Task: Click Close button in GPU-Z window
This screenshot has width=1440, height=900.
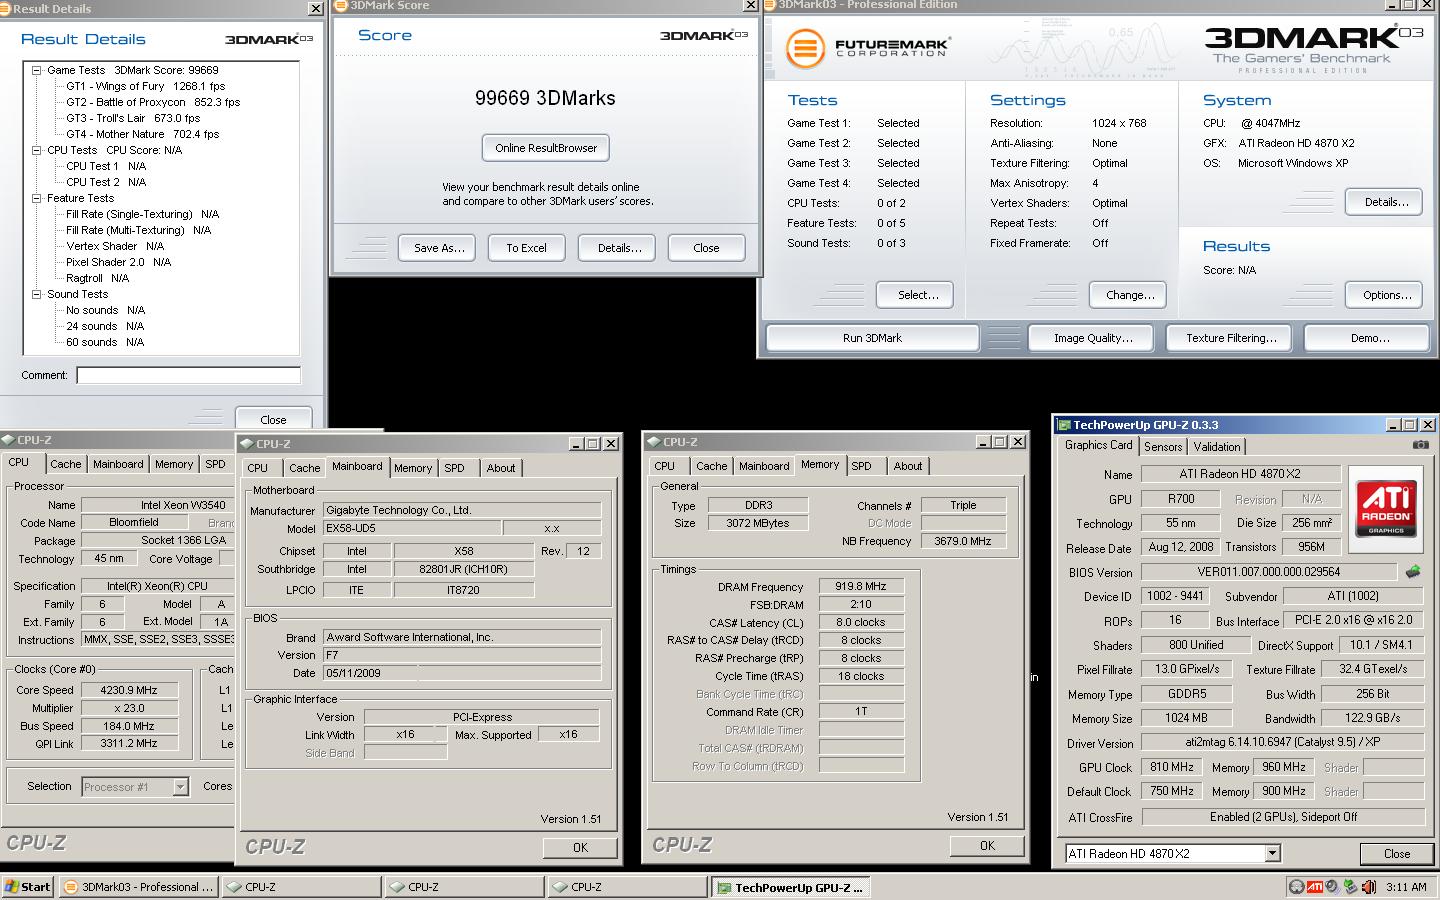Action: point(1397,854)
